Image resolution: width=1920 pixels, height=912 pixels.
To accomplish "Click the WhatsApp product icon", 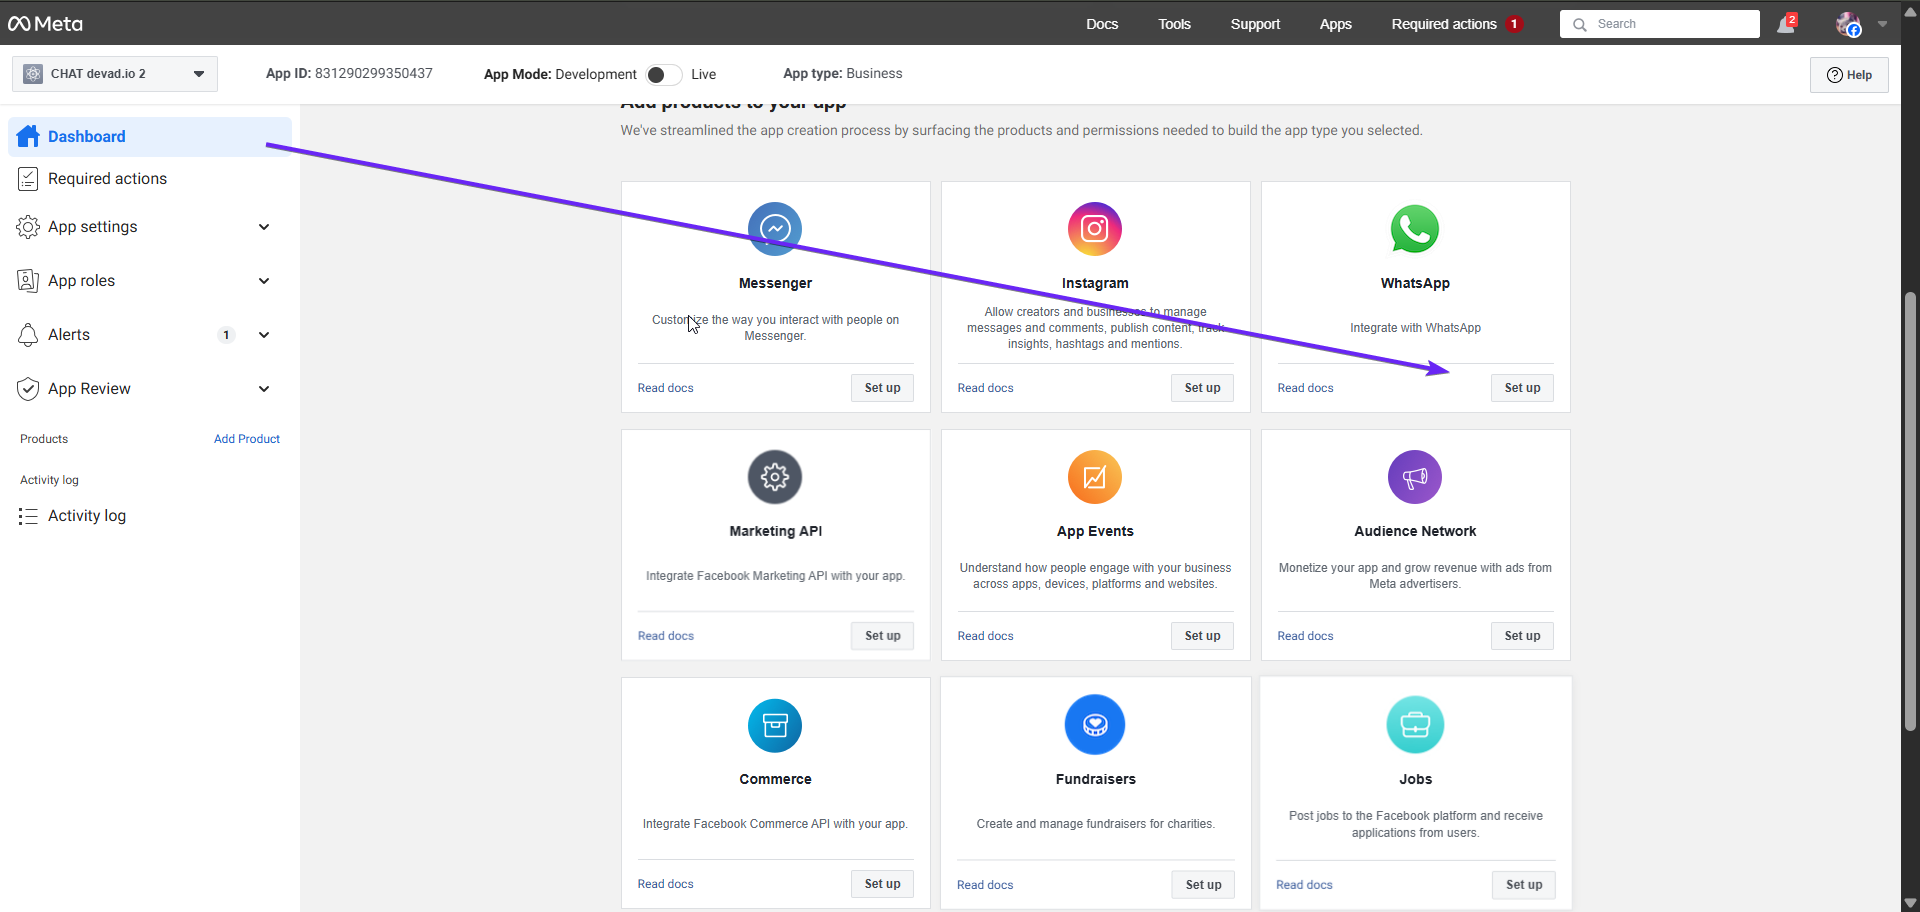I will (x=1415, y=229).
